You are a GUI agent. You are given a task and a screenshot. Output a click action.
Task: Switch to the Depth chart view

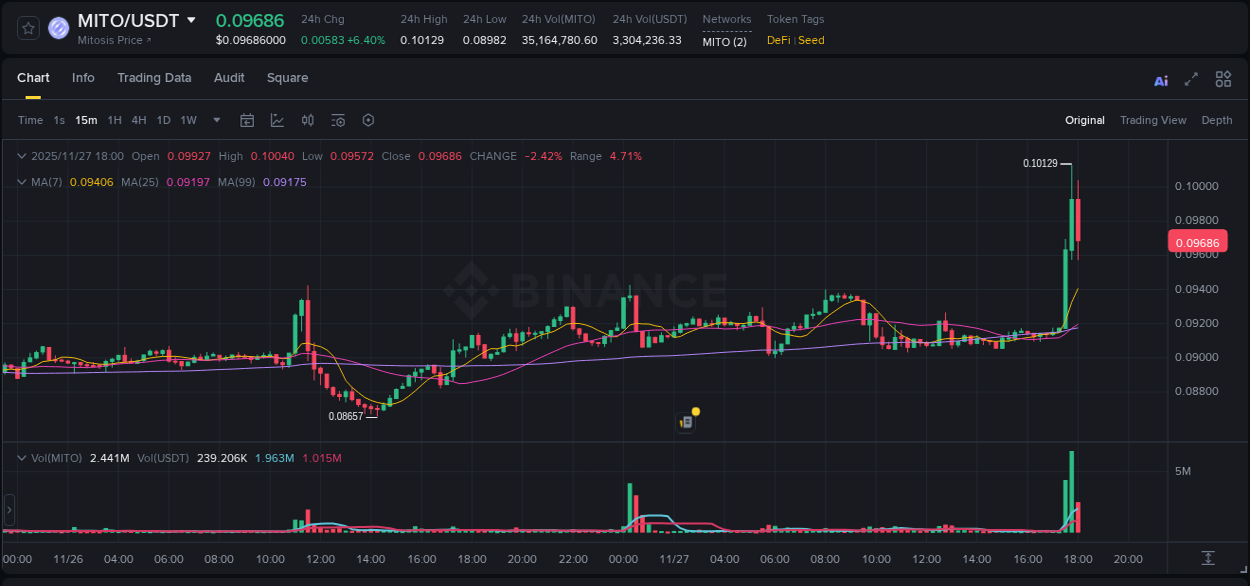[x=1217, y=120]
